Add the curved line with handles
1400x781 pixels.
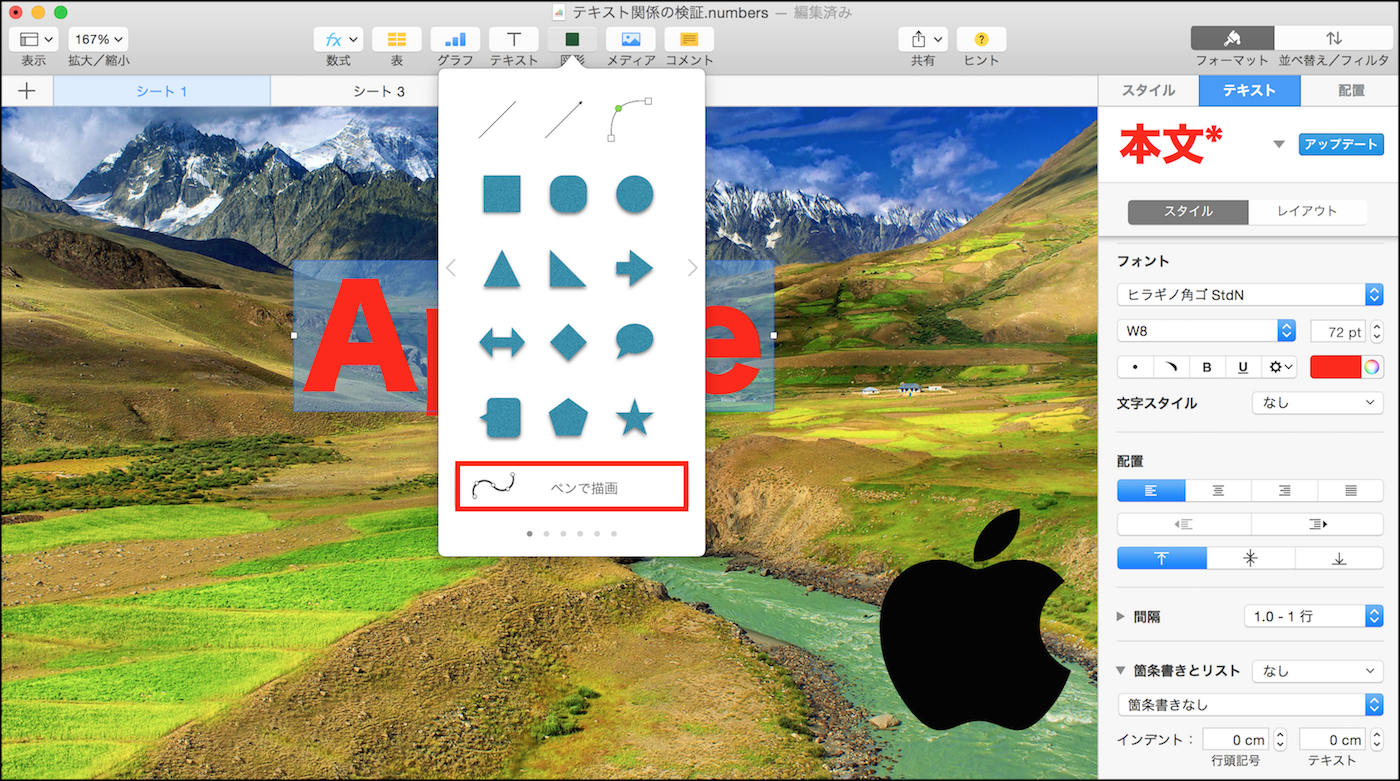click(630, 120)
